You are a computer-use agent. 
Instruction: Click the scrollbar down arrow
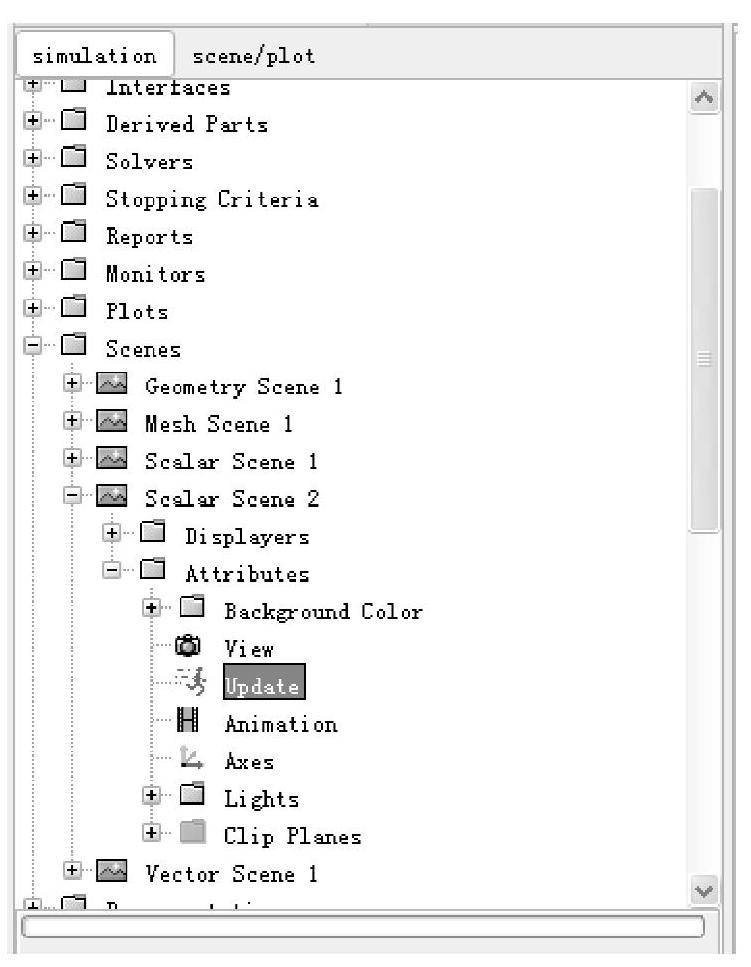point(704,891)
